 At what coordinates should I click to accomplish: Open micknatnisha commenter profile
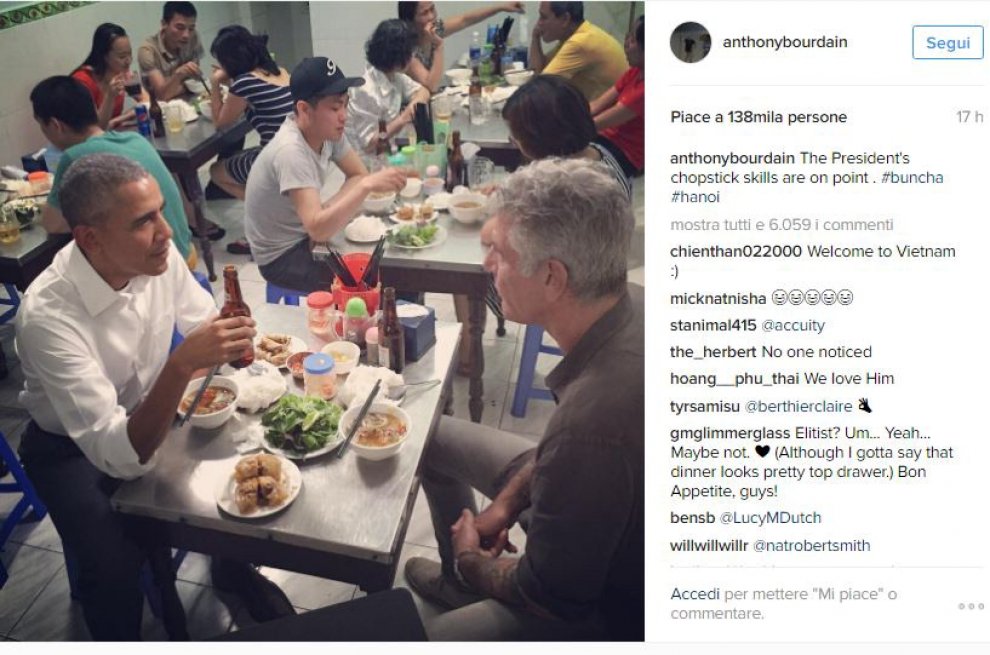718,298
